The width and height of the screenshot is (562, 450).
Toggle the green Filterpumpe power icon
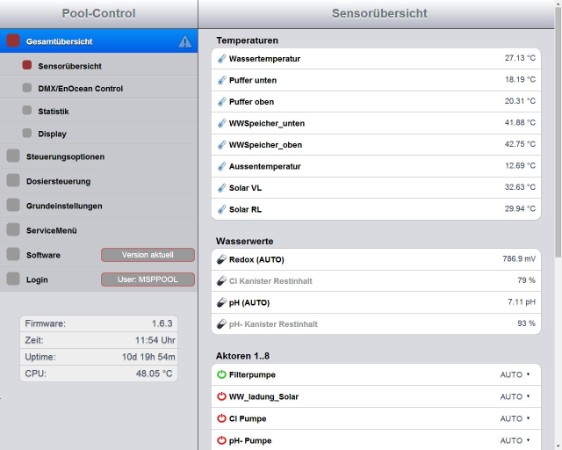(x=222, y=375)
